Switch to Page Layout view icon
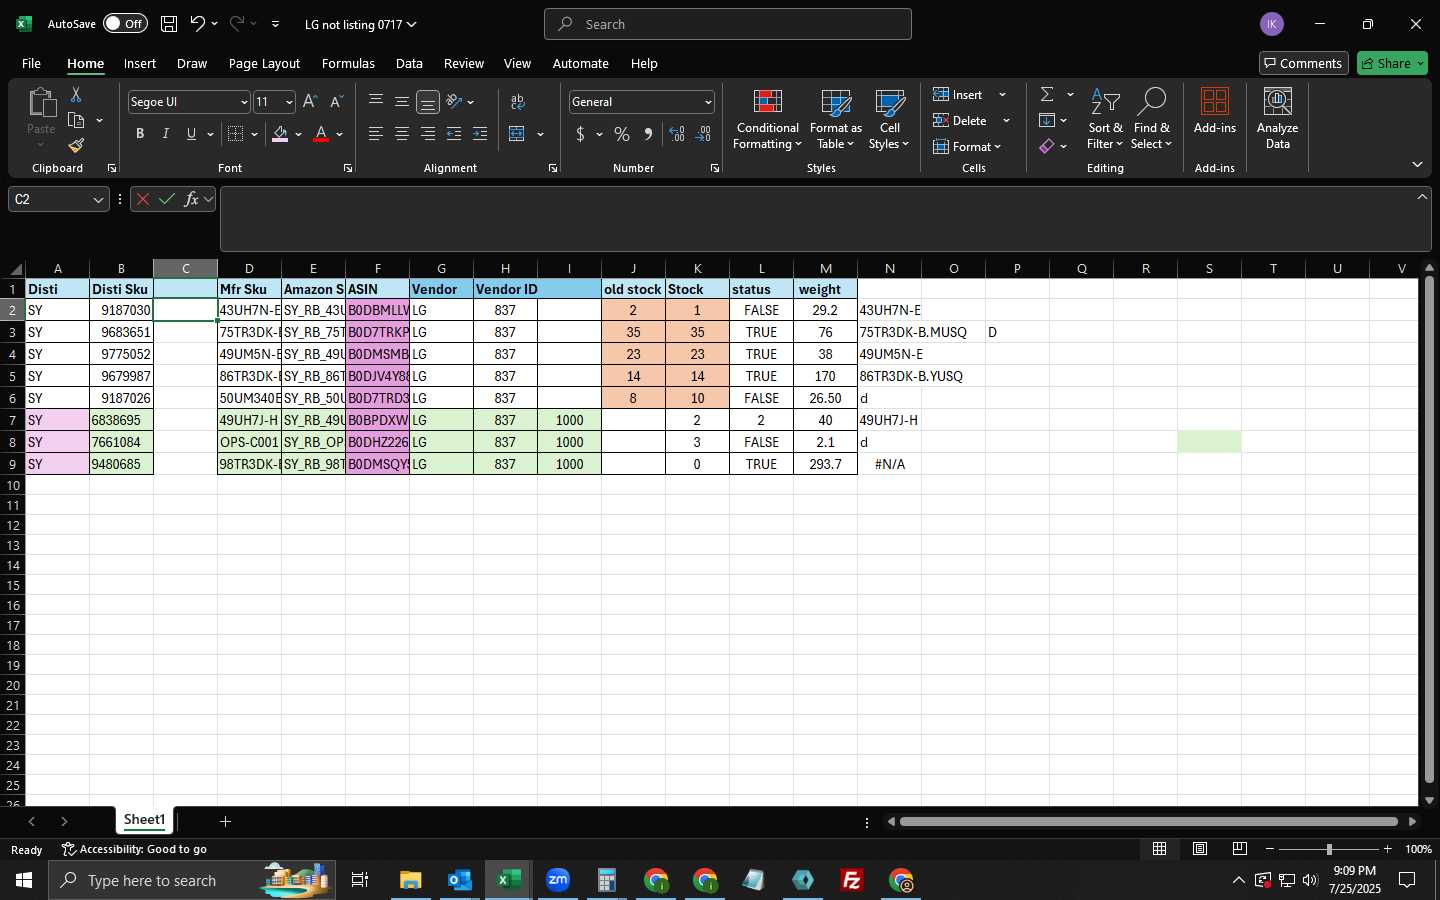This screenshot has width=1440, height=900. tap(1200, 849)
